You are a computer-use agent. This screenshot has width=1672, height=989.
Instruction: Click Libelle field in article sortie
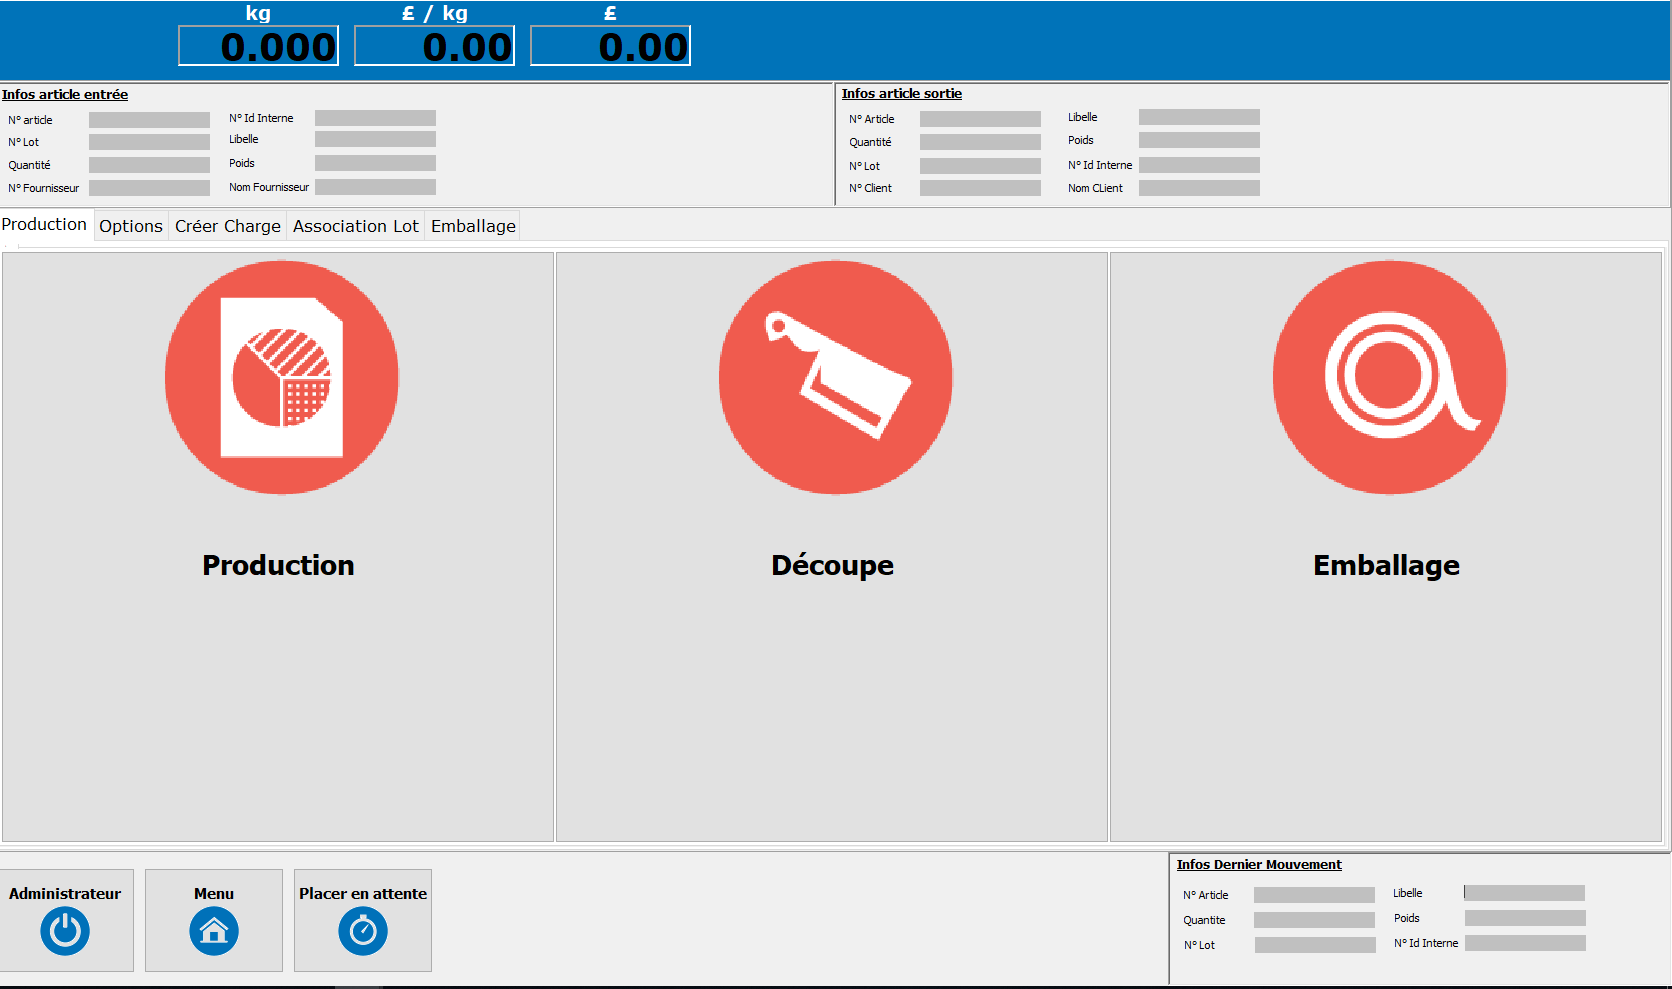point(1199,117)
